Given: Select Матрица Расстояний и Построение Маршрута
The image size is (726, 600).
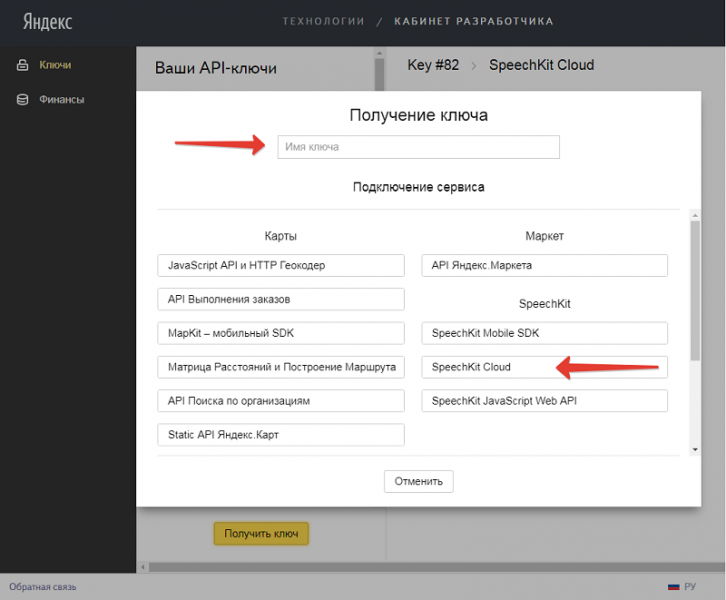Looking at the screenshot, I should point(281,367).
